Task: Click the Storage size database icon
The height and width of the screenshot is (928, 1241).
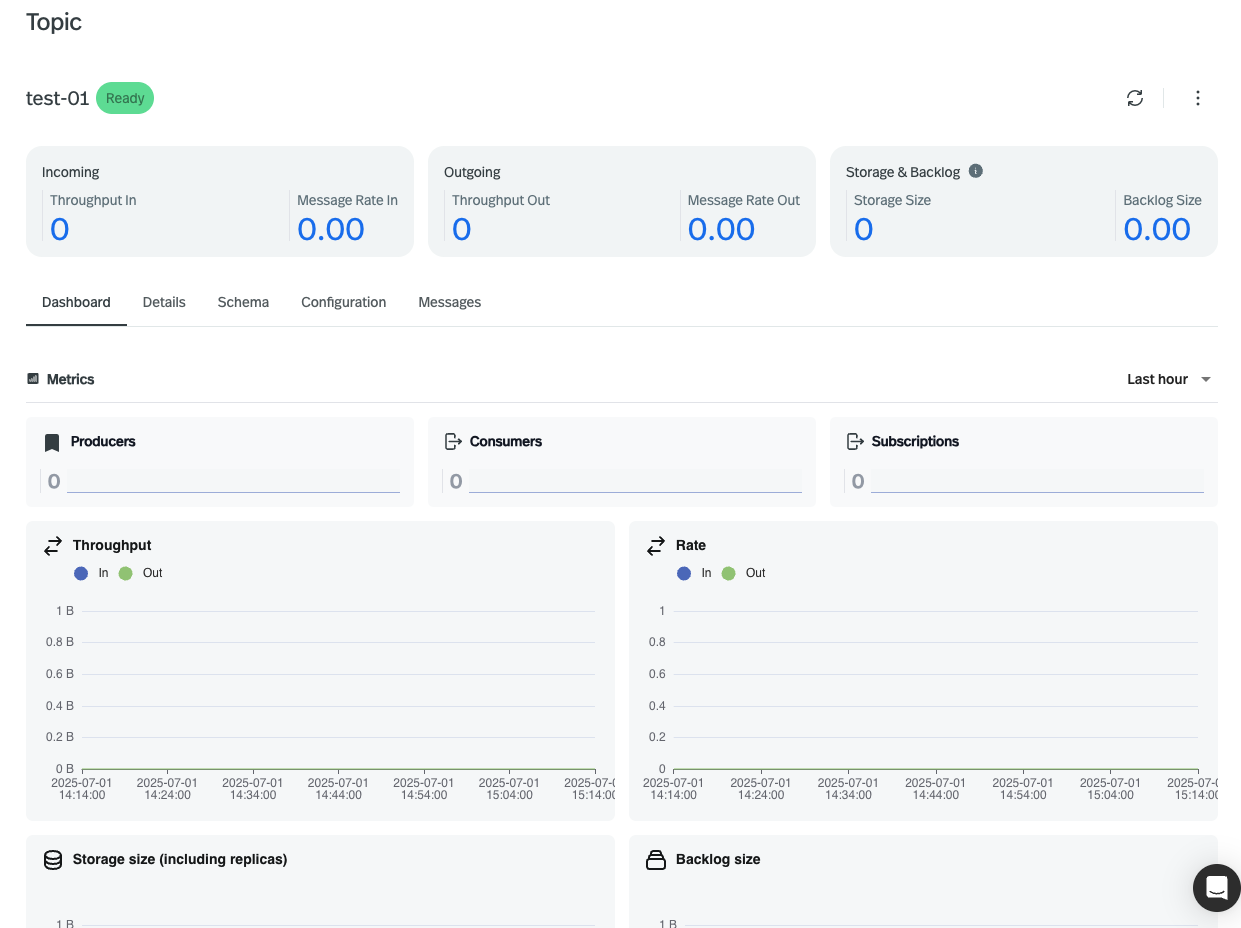Action: click(53, 859)
